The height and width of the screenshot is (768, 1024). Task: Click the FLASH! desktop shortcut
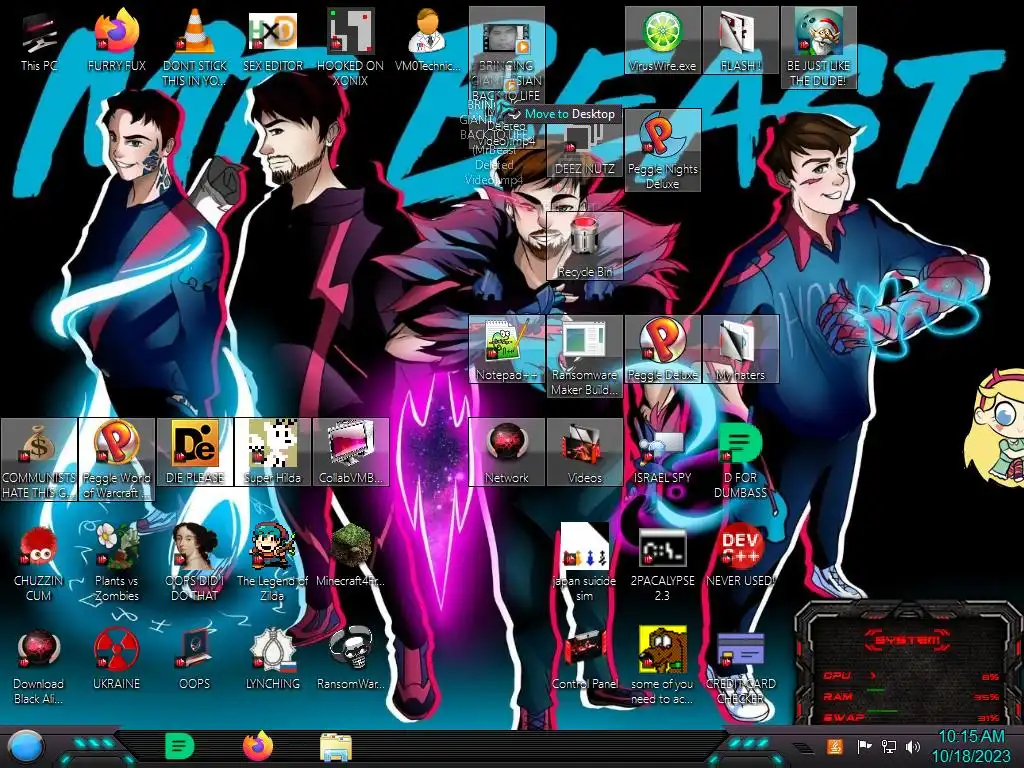pyautogui.click(x=740, y=40)
